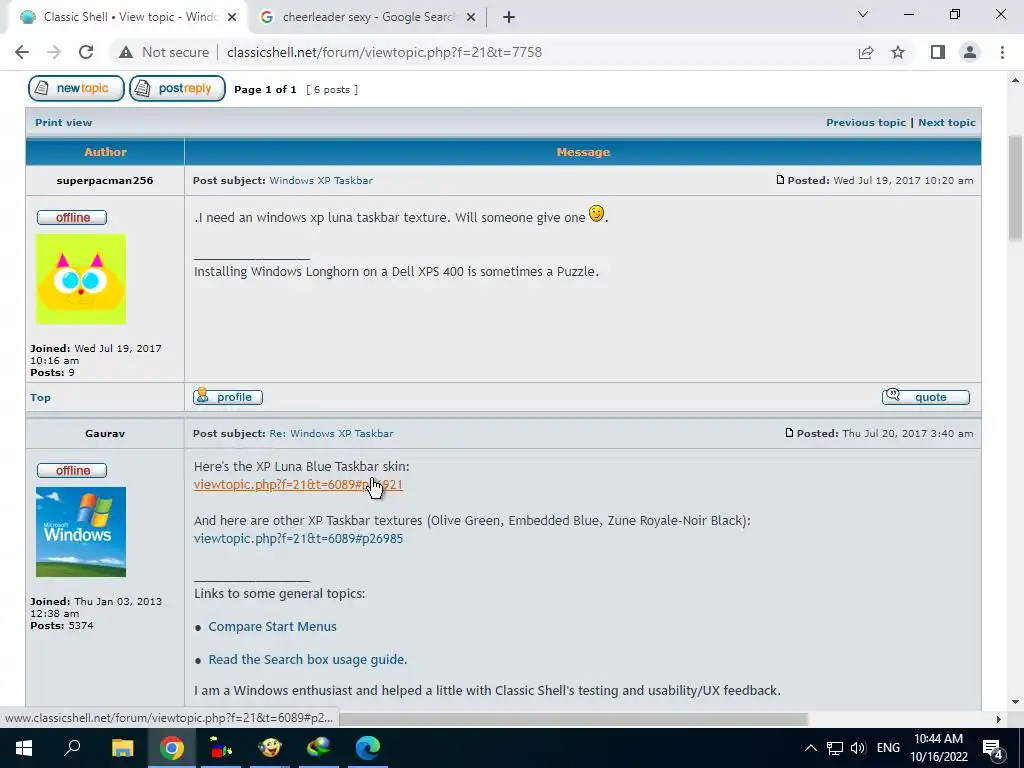
Task: Open Compare Start Menus link
Action: coord(272,626)
